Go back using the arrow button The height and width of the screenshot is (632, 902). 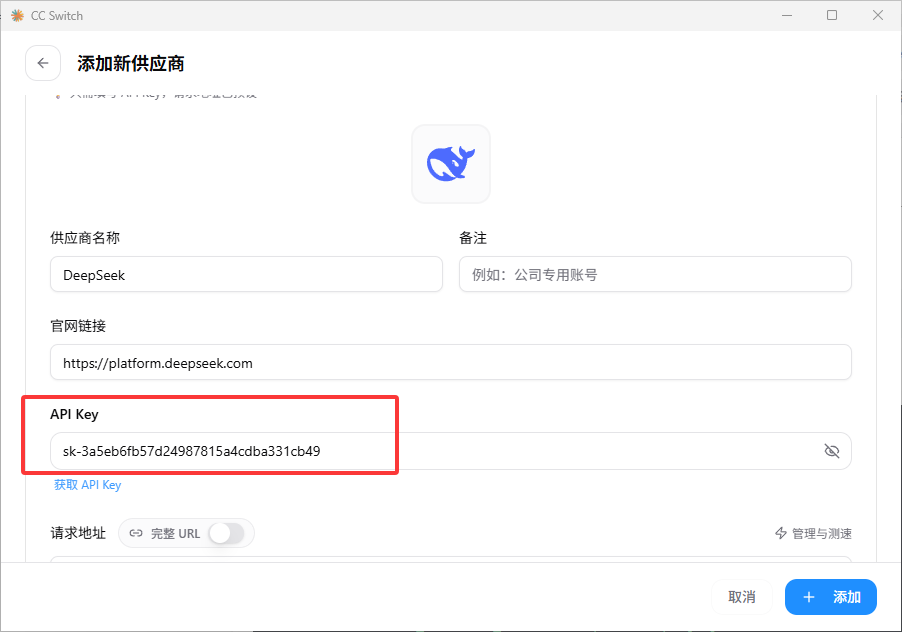click(43, 63)
